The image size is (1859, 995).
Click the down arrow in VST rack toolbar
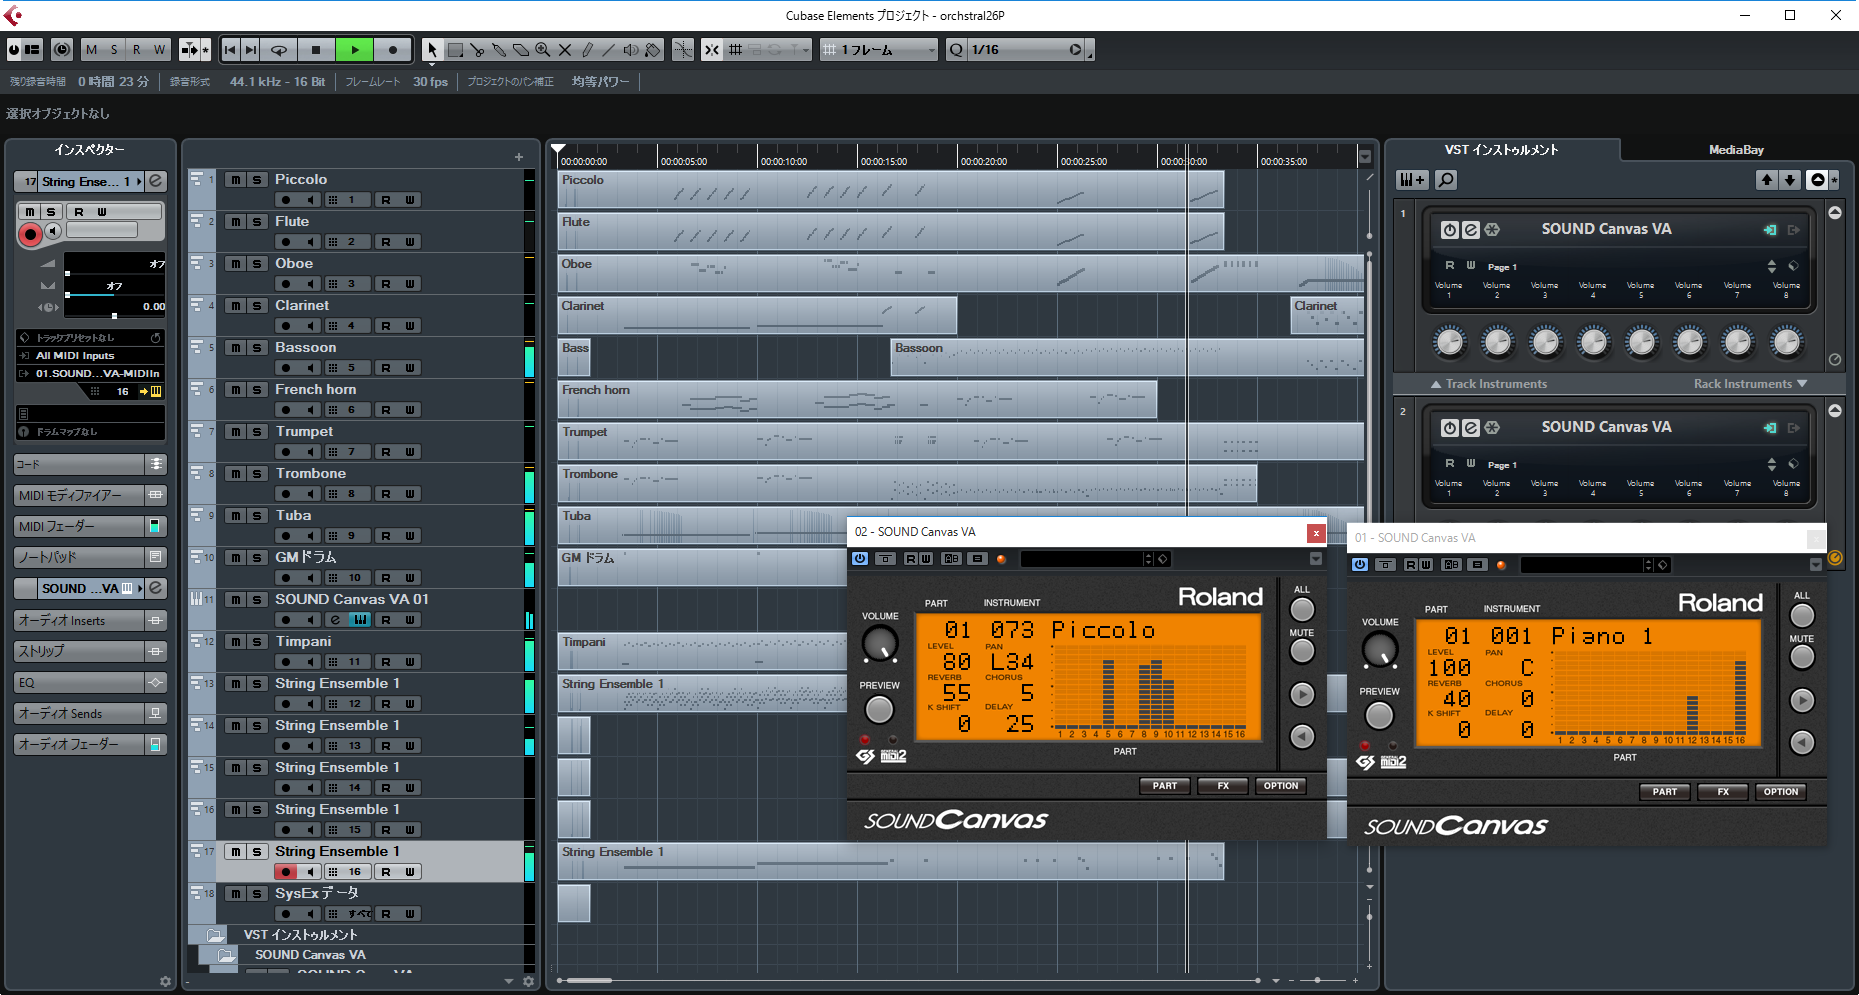1790,180
